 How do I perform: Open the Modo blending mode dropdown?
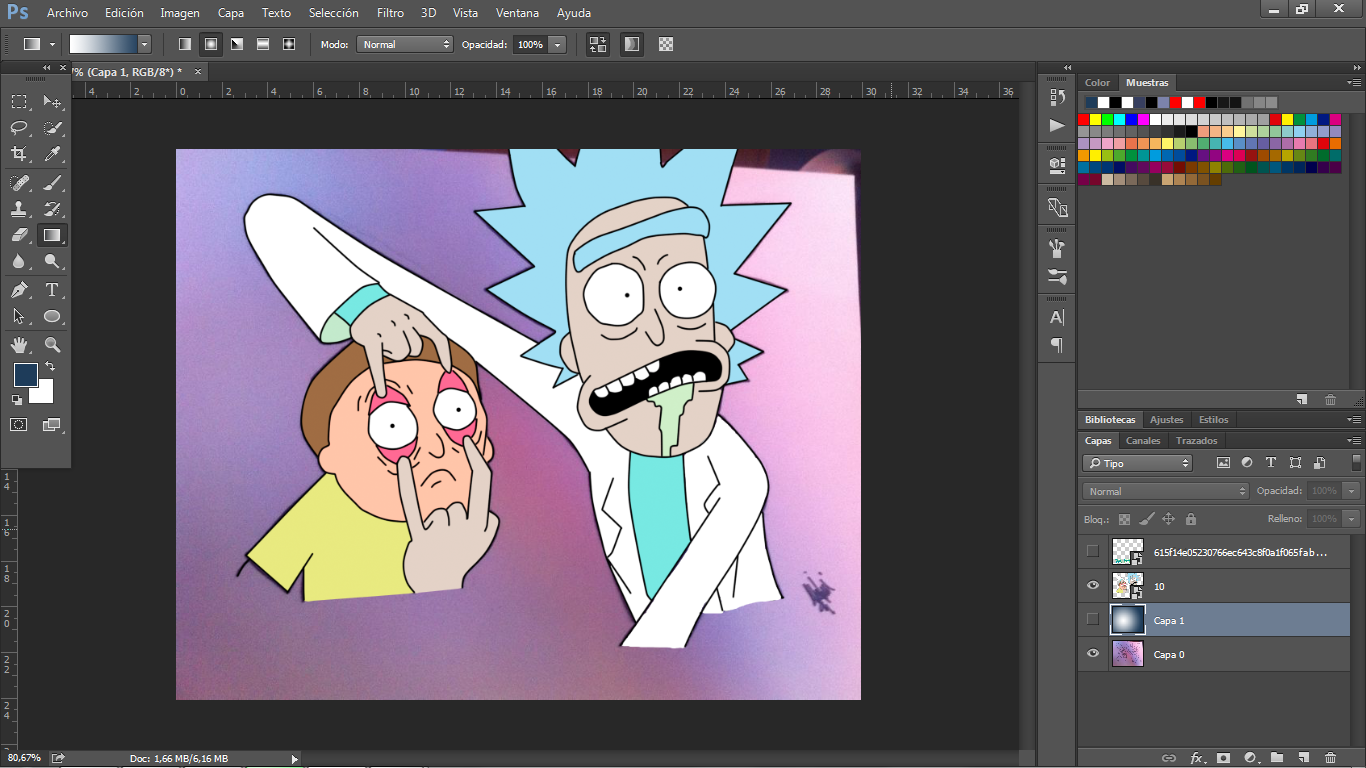coord(405,44)
